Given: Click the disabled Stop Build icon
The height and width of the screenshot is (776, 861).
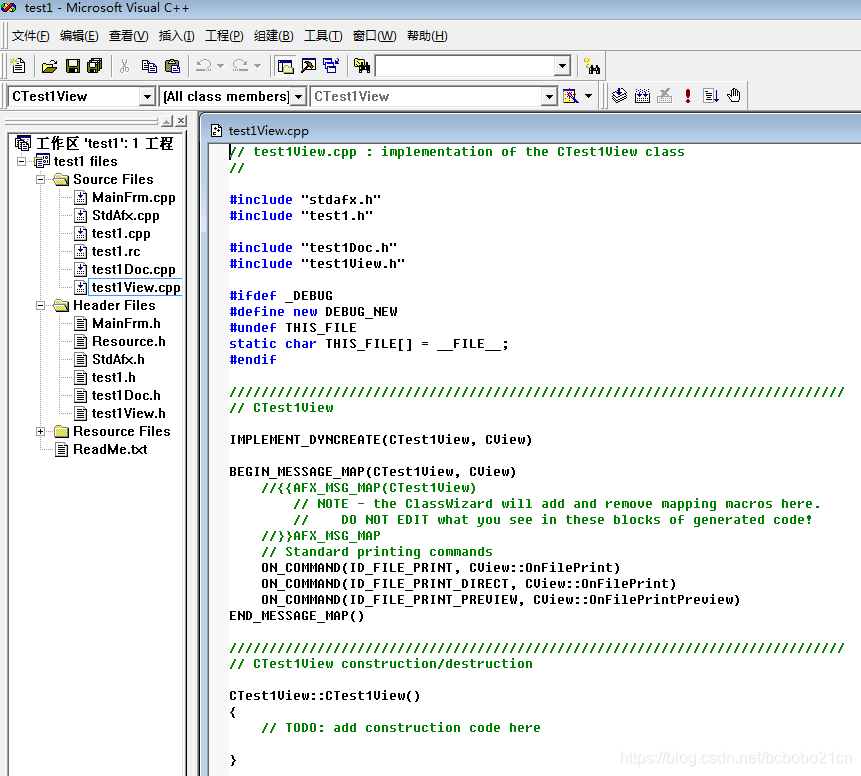Looking at the screenshot, I should point(665,96).
